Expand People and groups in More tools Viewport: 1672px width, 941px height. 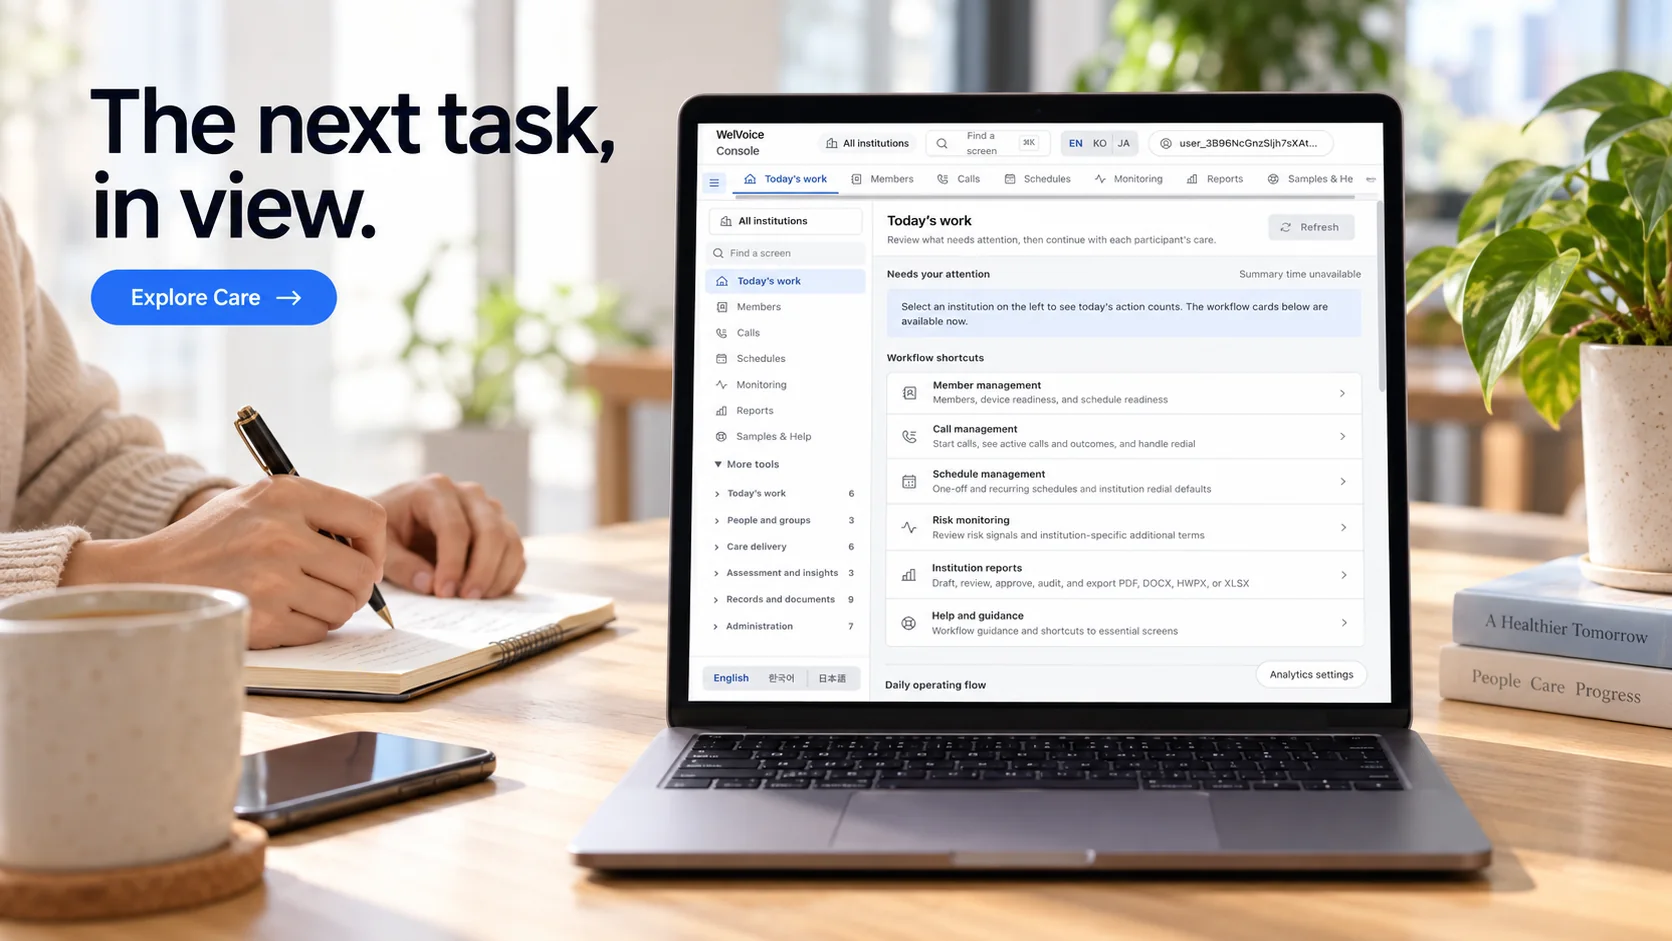783,520
